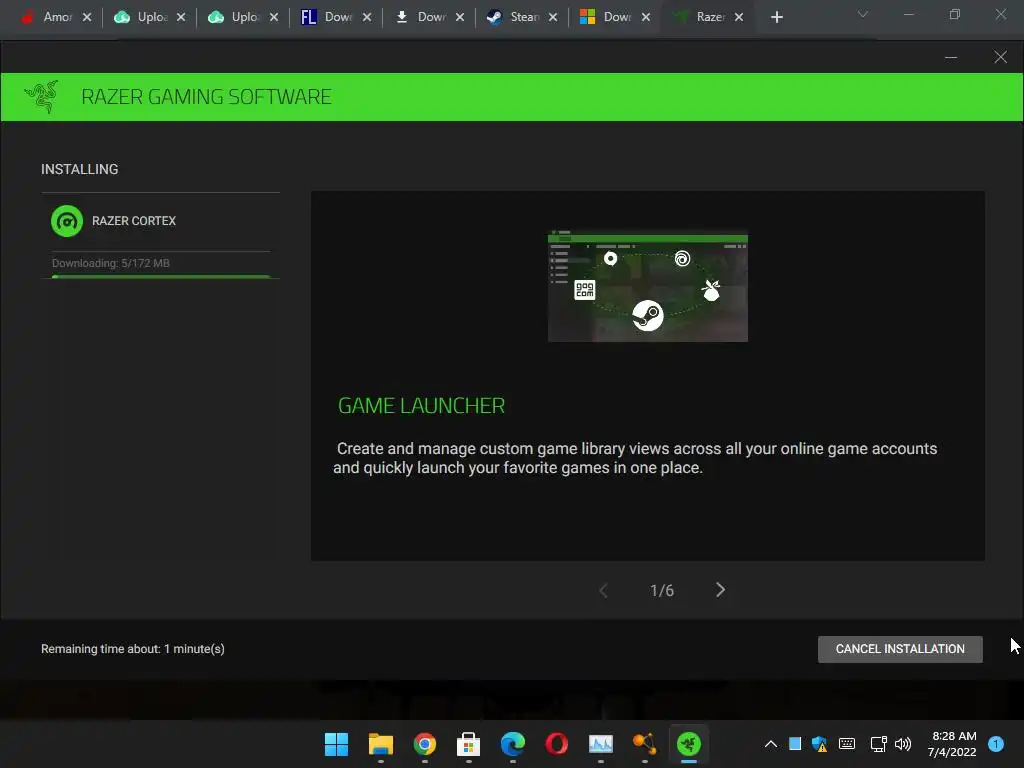1024x768 pixels.
Task: Open Microsoft Store from the taskbar
Action: click(x=468, y=744)
